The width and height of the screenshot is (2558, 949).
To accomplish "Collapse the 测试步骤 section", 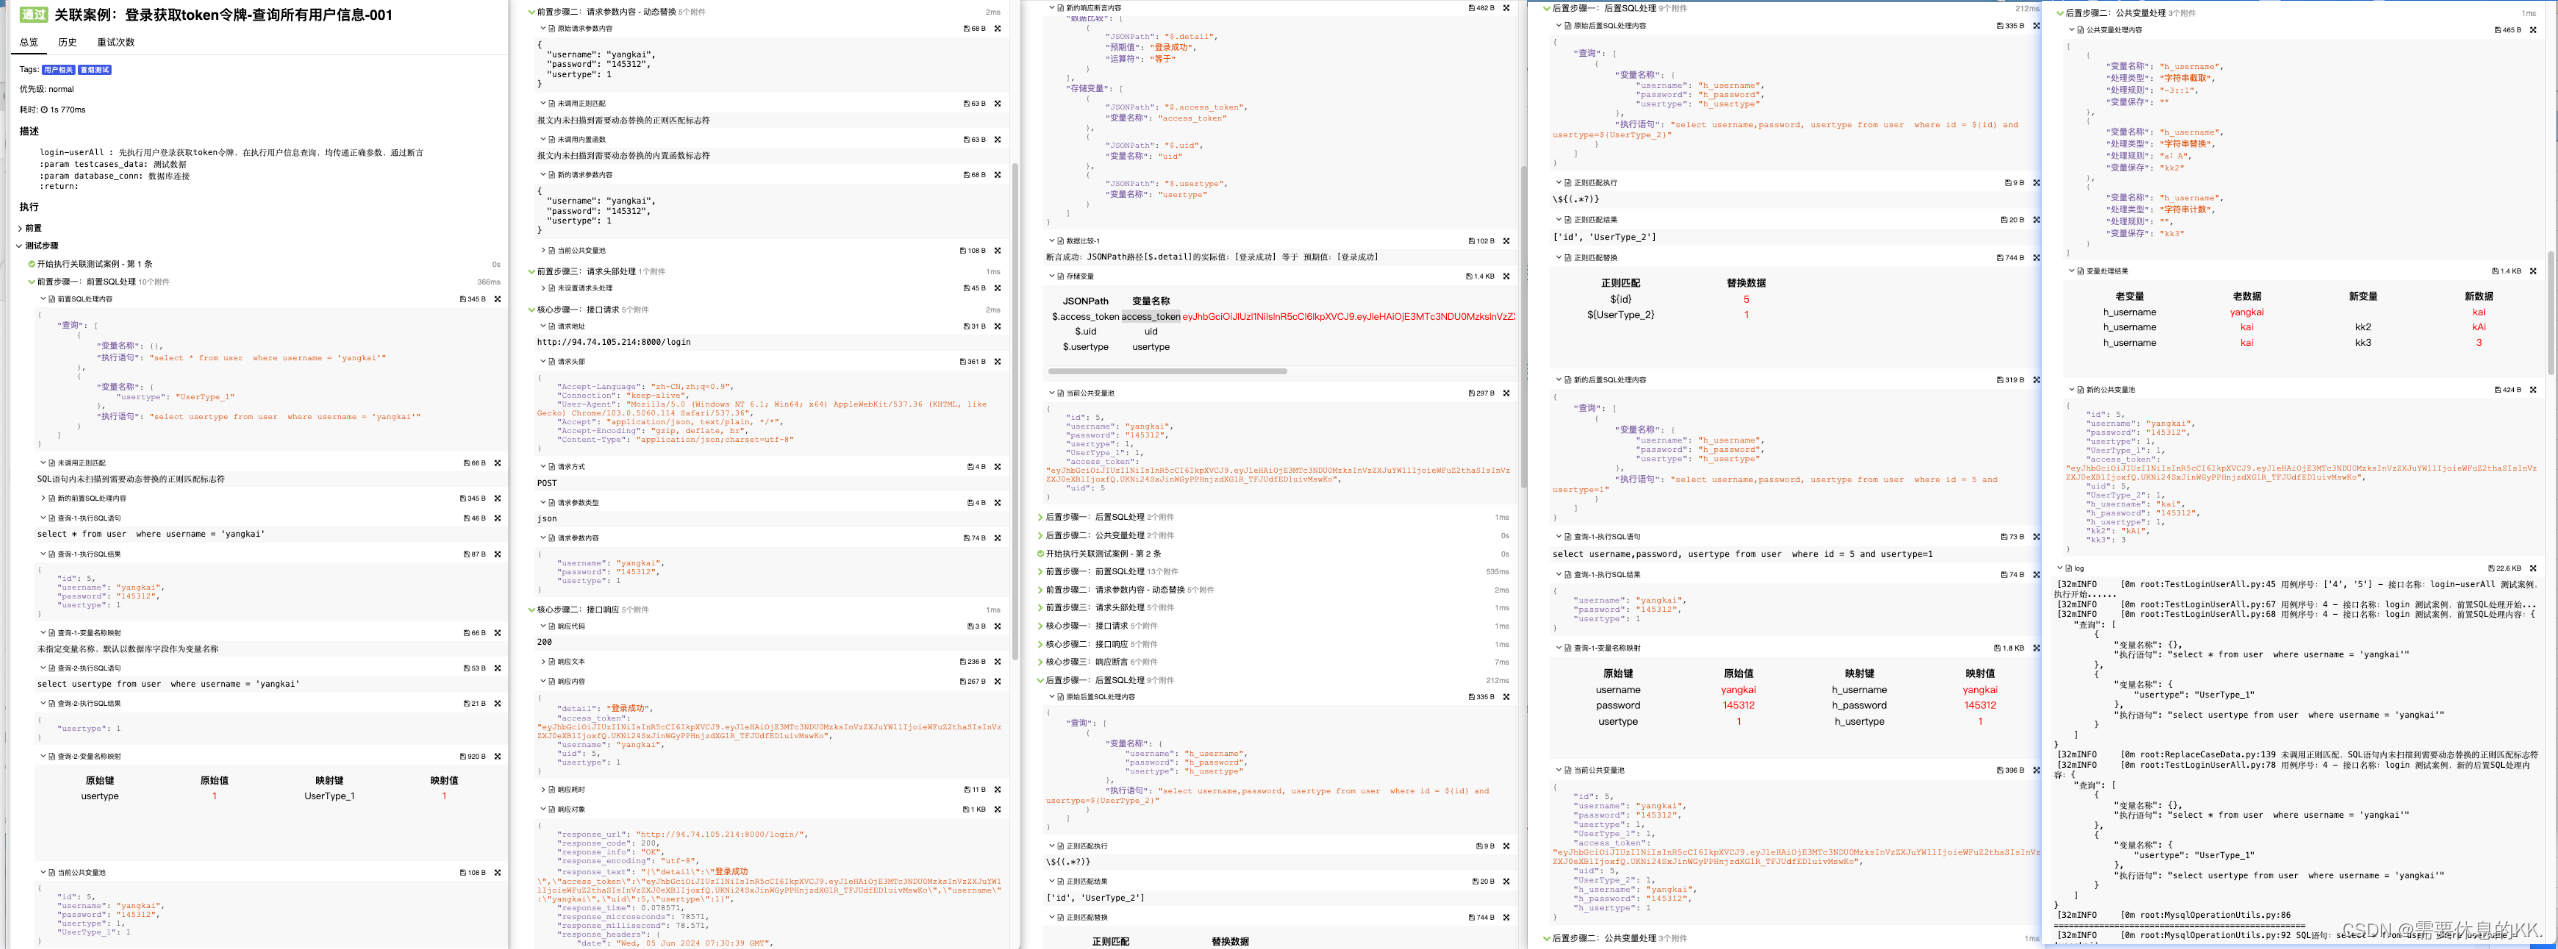I will tap(19, 246).
